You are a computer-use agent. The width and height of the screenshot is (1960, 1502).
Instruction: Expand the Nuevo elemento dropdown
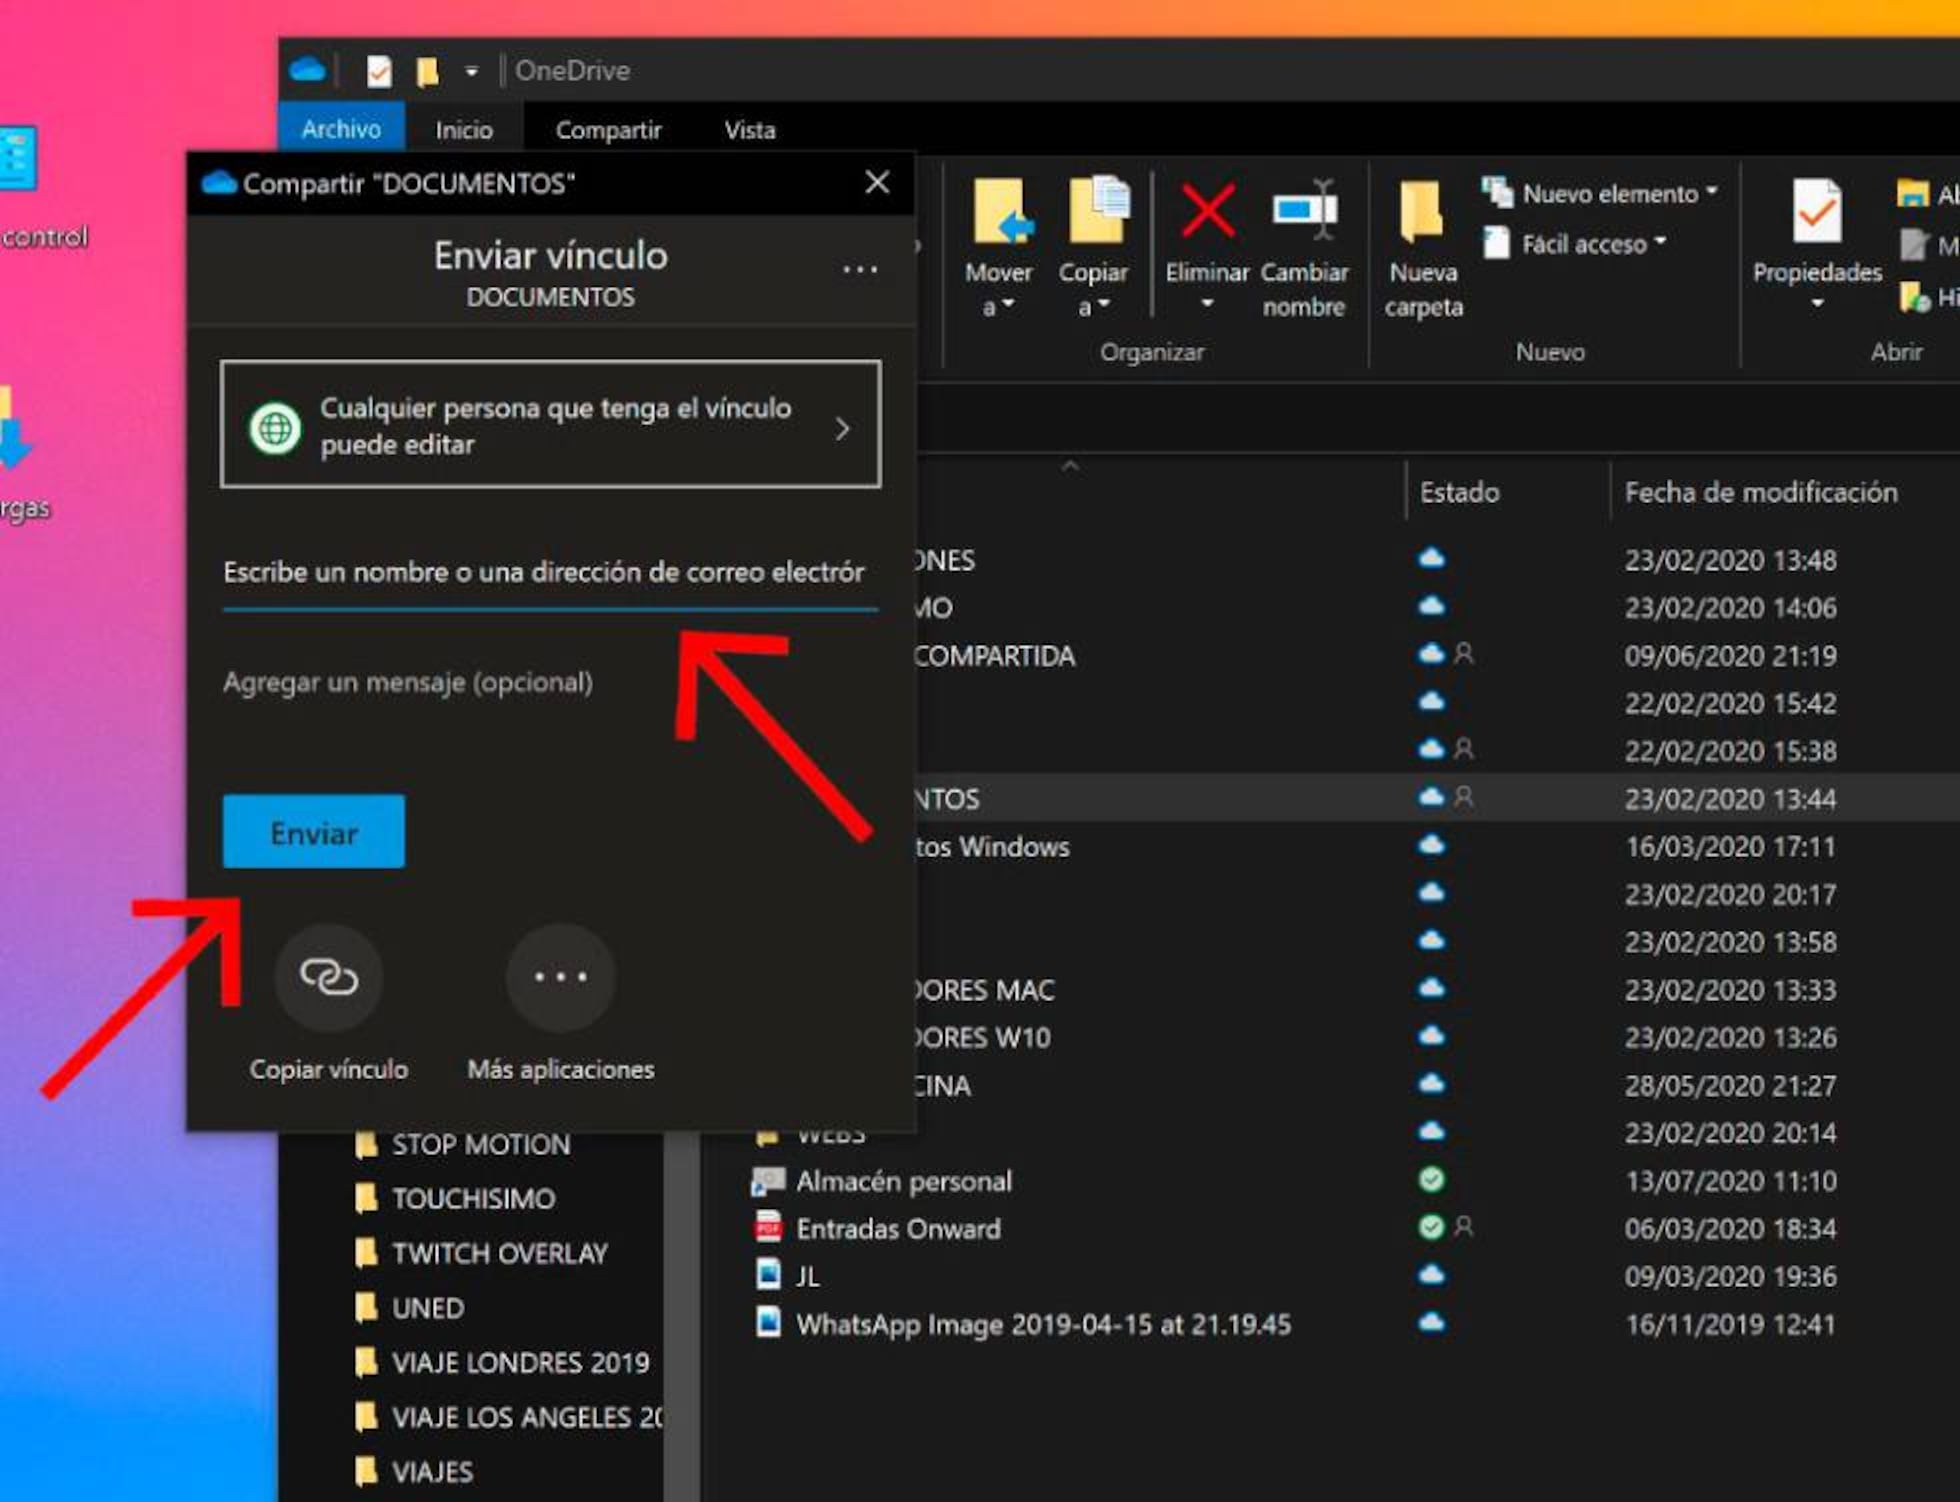1712,193
